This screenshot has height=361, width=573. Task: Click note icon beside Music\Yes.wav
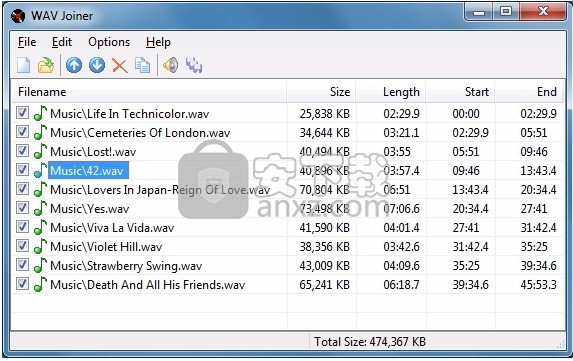(40, 208)
